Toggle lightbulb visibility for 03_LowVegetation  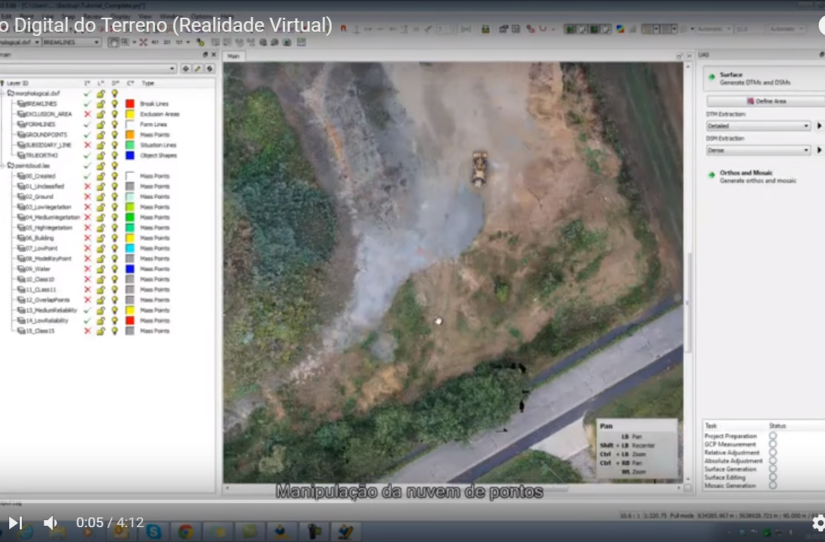click(115, 207)
